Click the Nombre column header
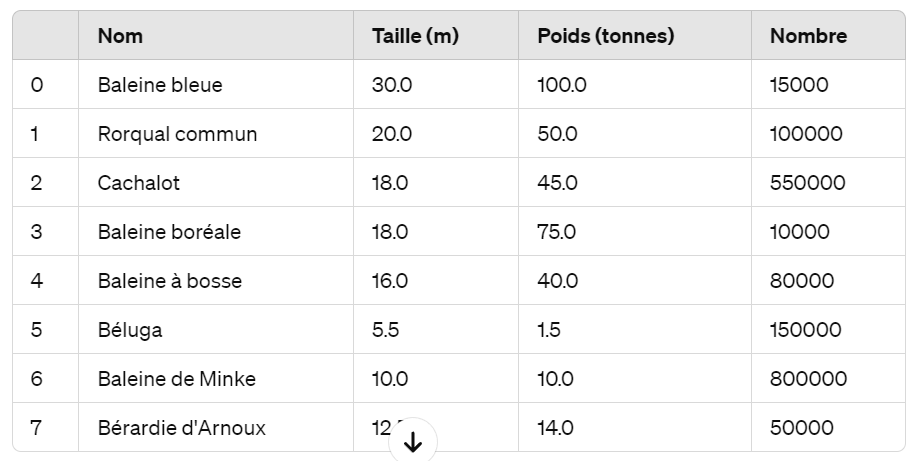Screen dimensions: 913x461 808,36
